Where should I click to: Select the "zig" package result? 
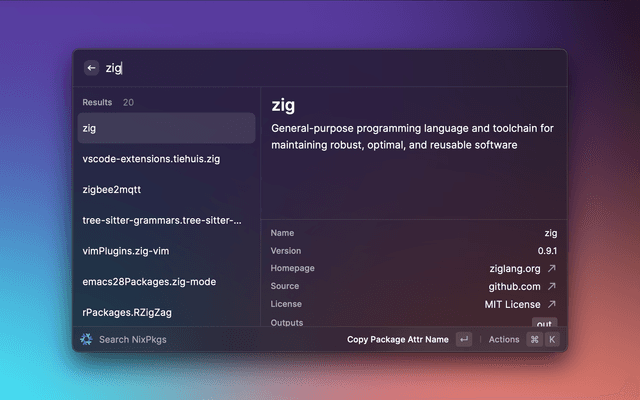(166, 128)
